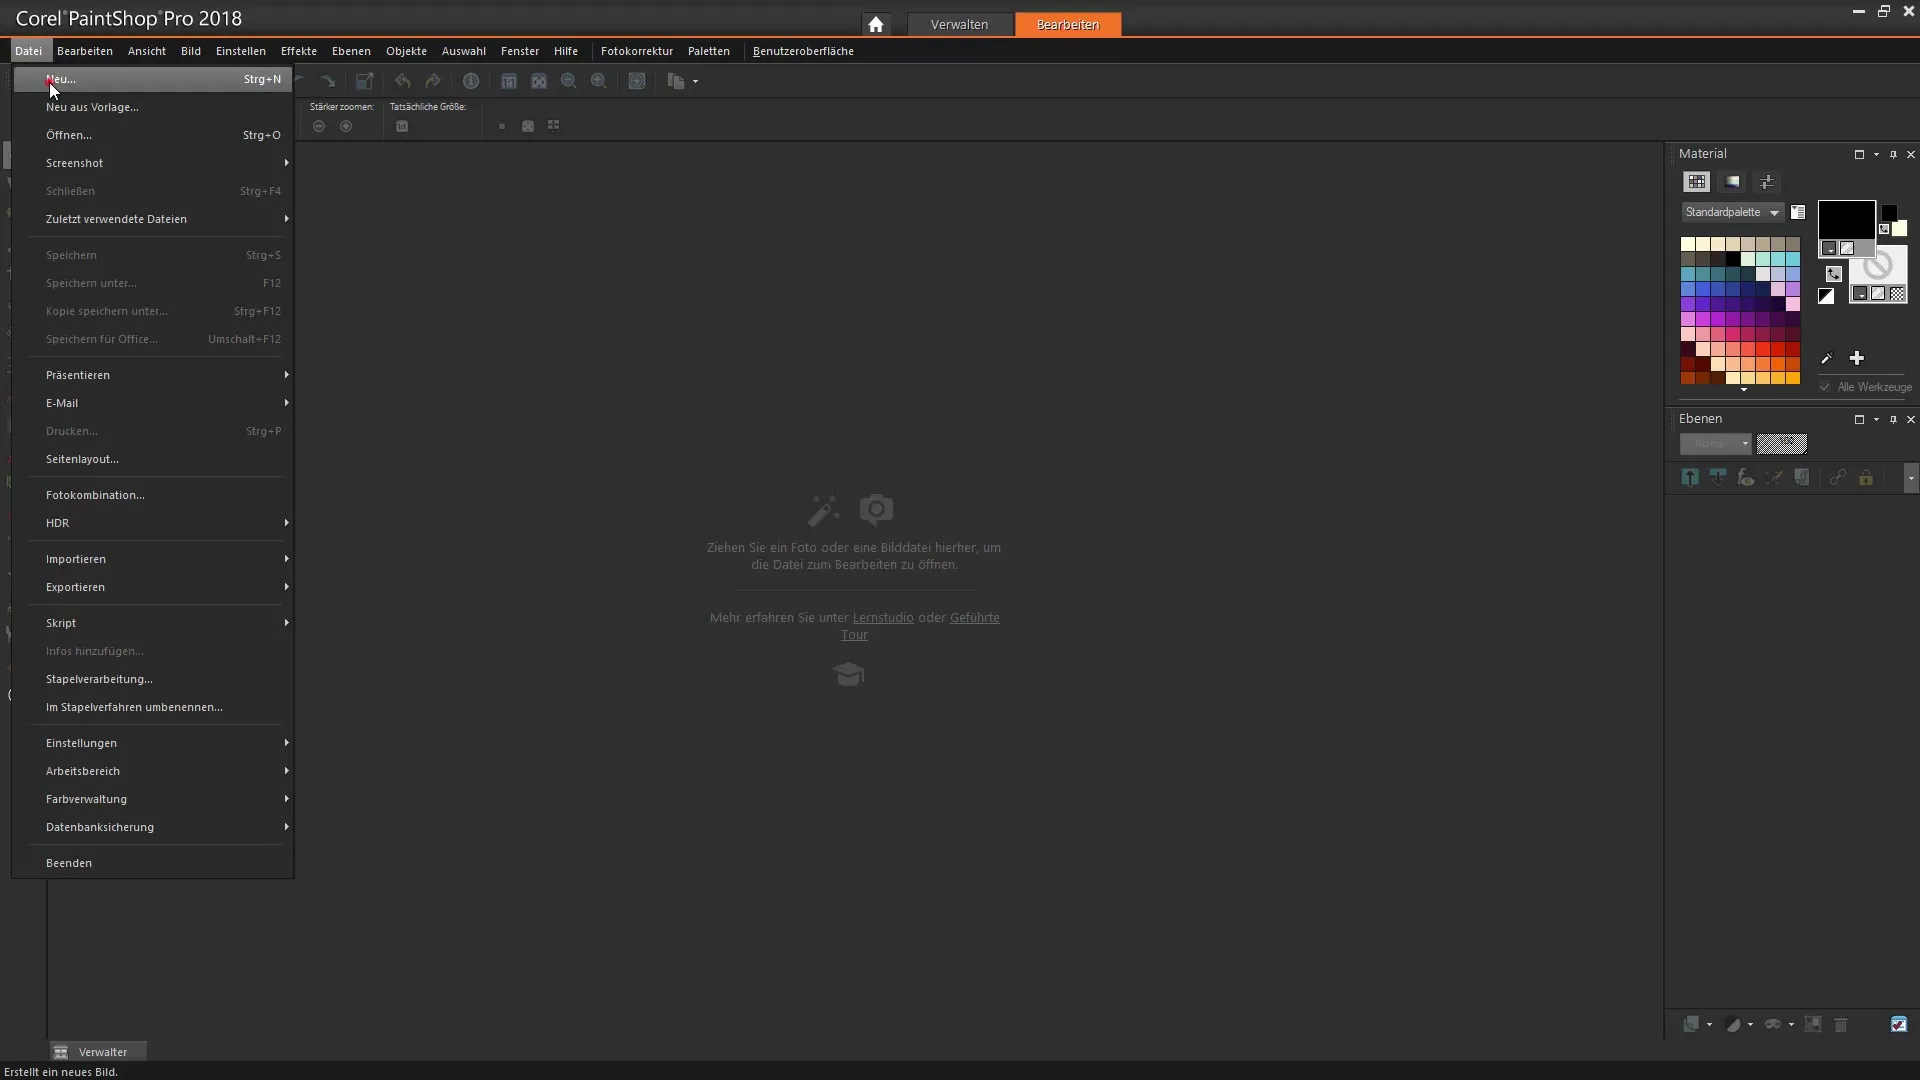Click the minus button under Stärker zoomen
The height and width of the screenshot is (1080, 1920).
coord(319,126)
